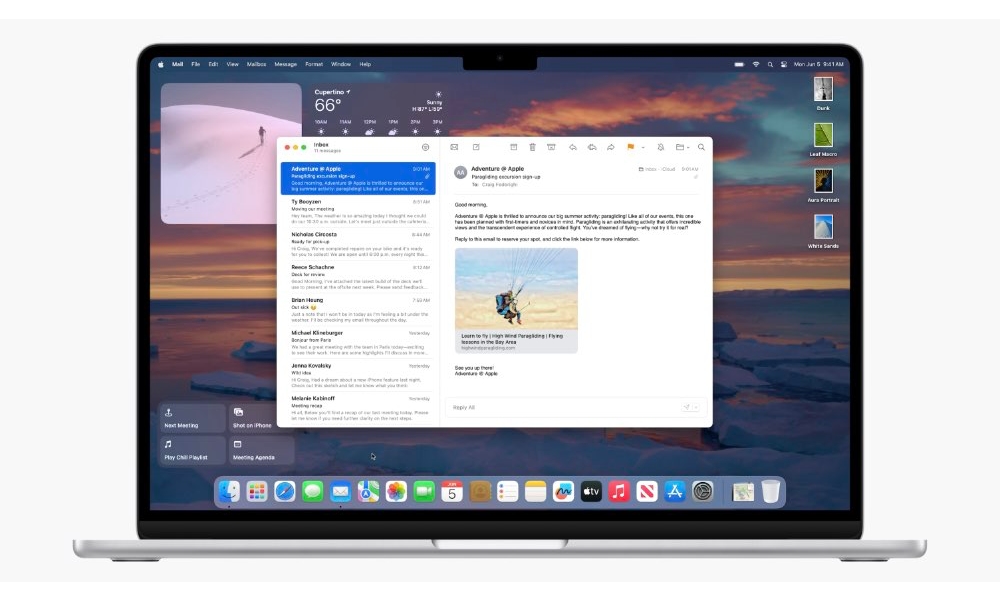The width and height of the screenshot is (1000, 600).
Task: Run the Play Chill Playlist shortcut
Action: (192, 450)
